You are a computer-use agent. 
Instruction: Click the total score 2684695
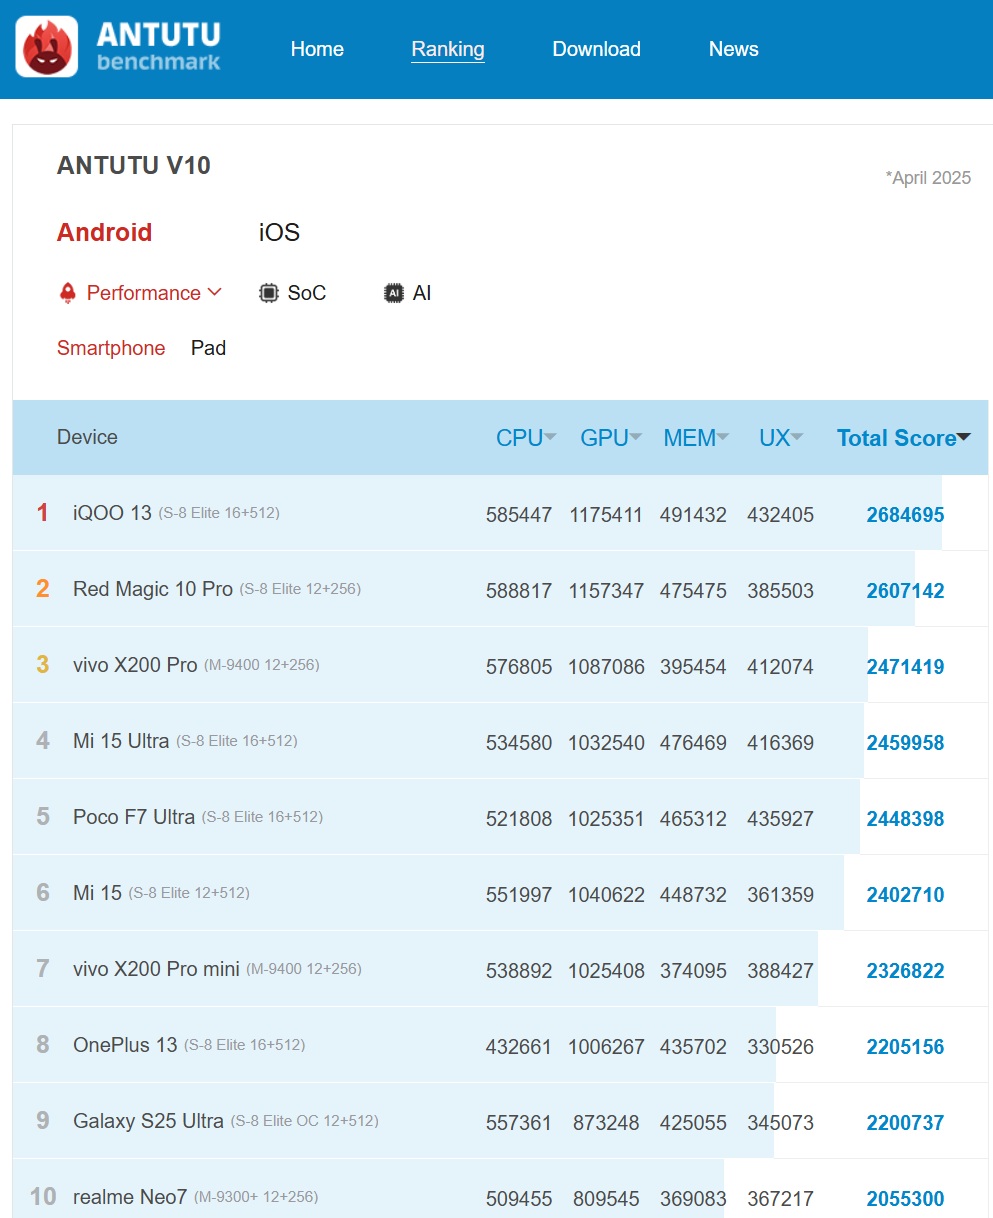[905, 515]
